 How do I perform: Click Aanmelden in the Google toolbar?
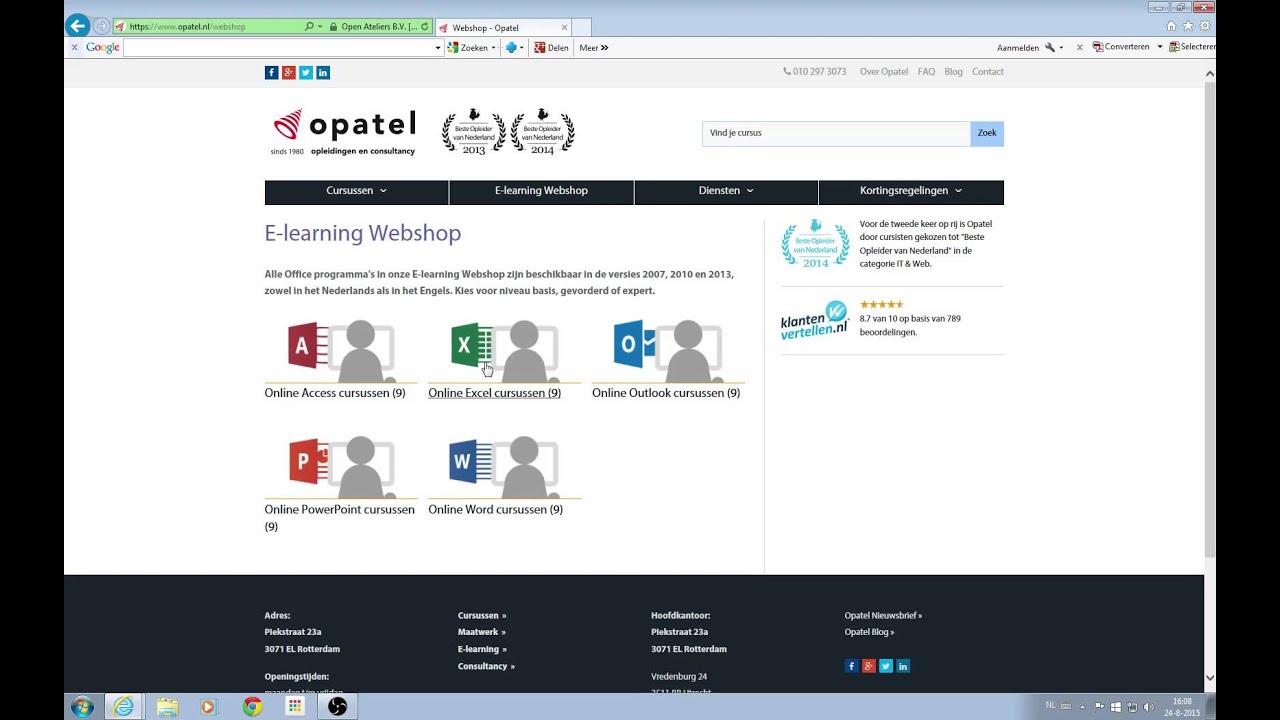(x=1018, y=47)
